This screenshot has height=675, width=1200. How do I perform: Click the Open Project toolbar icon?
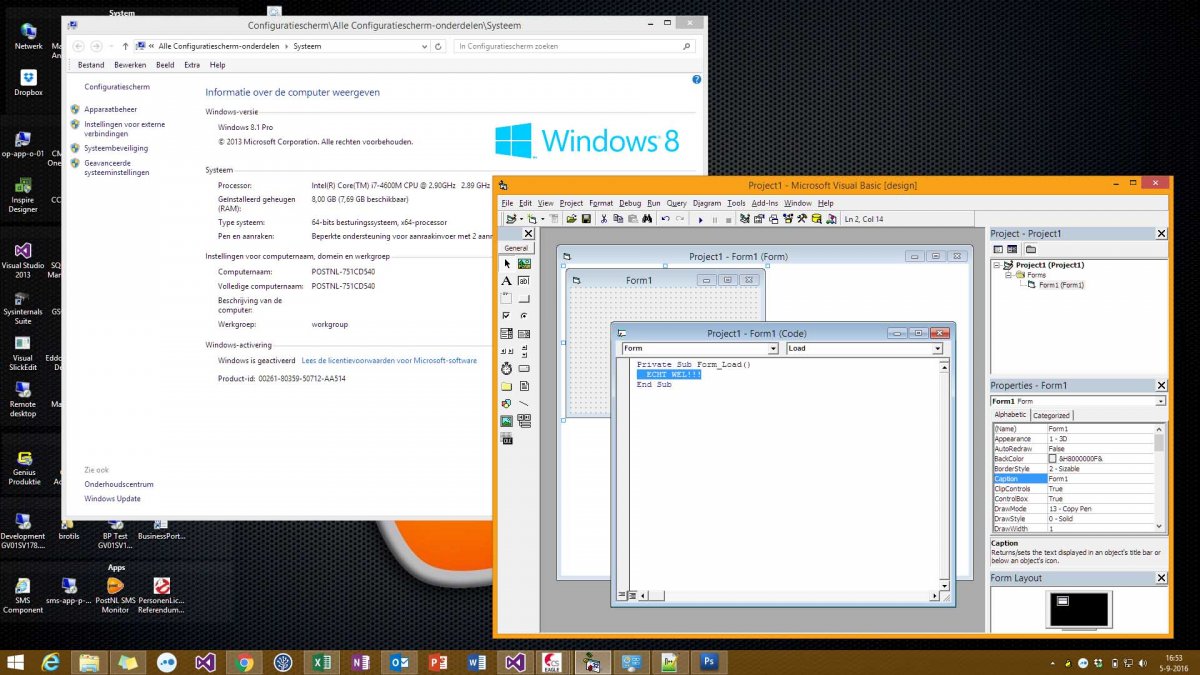[571, 219]
